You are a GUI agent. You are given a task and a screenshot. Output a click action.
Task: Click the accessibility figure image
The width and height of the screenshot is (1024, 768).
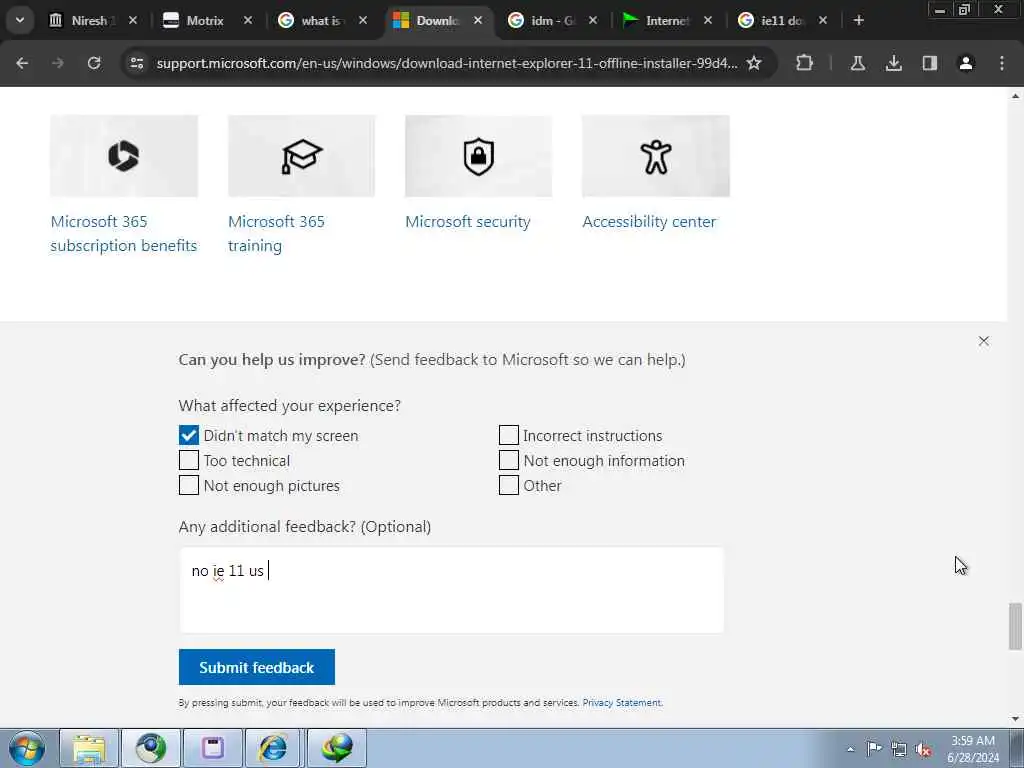[656, 156]
